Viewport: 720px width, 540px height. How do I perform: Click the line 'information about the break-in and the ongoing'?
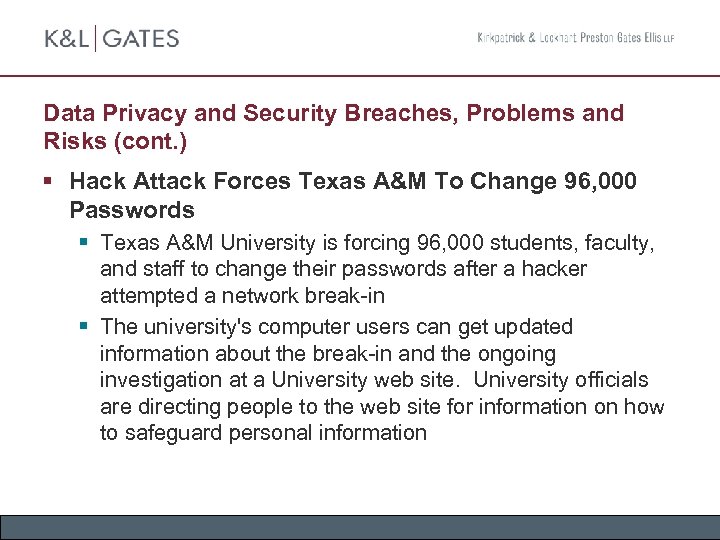[328, 354]
